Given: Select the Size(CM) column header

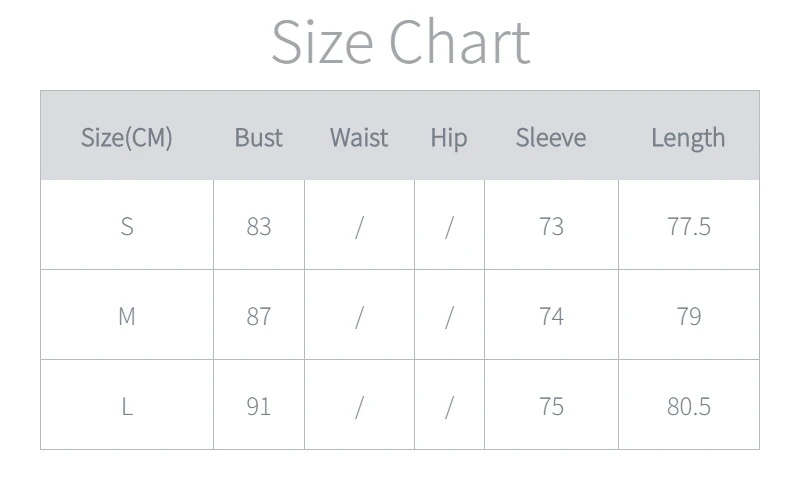Looking at the screenshot, I should (127, 137).
